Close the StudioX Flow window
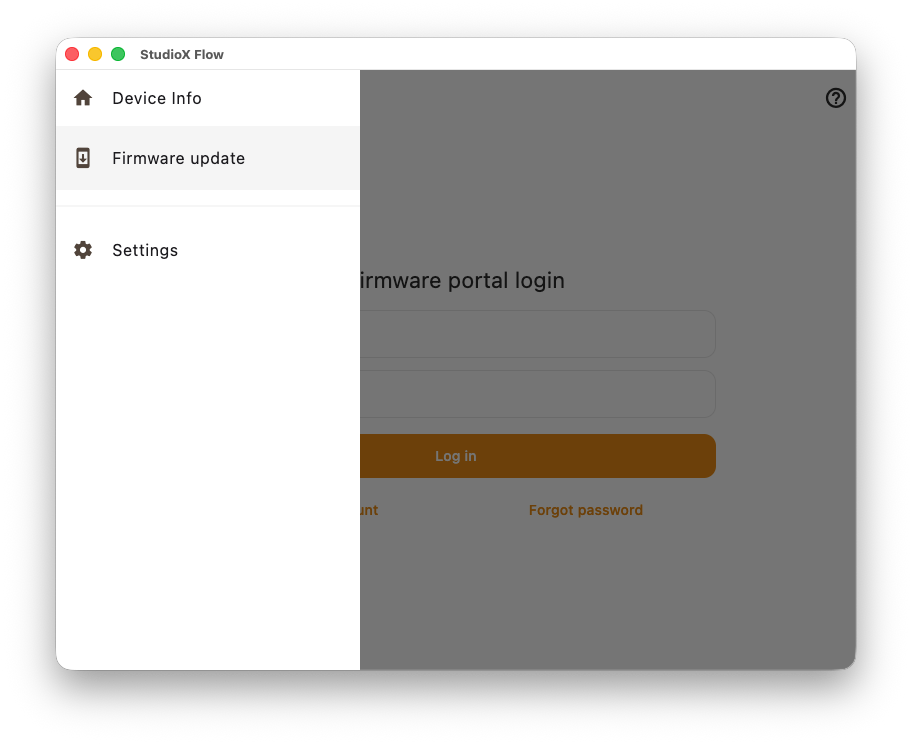 tap(72, 54)
